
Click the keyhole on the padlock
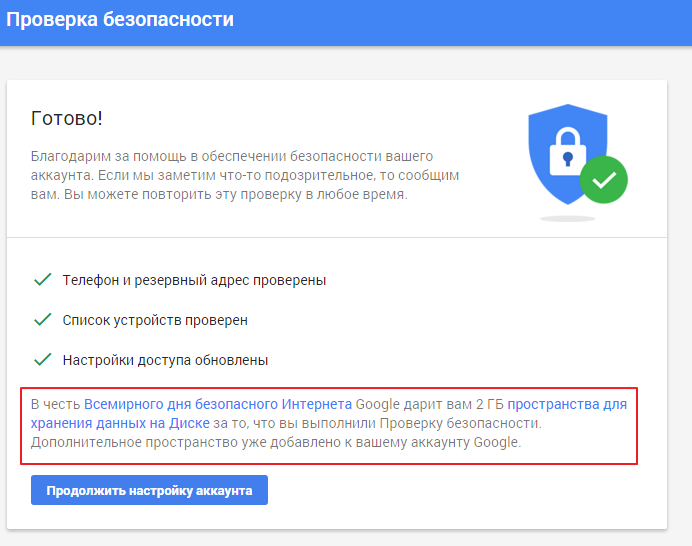[x=568, y=159]
